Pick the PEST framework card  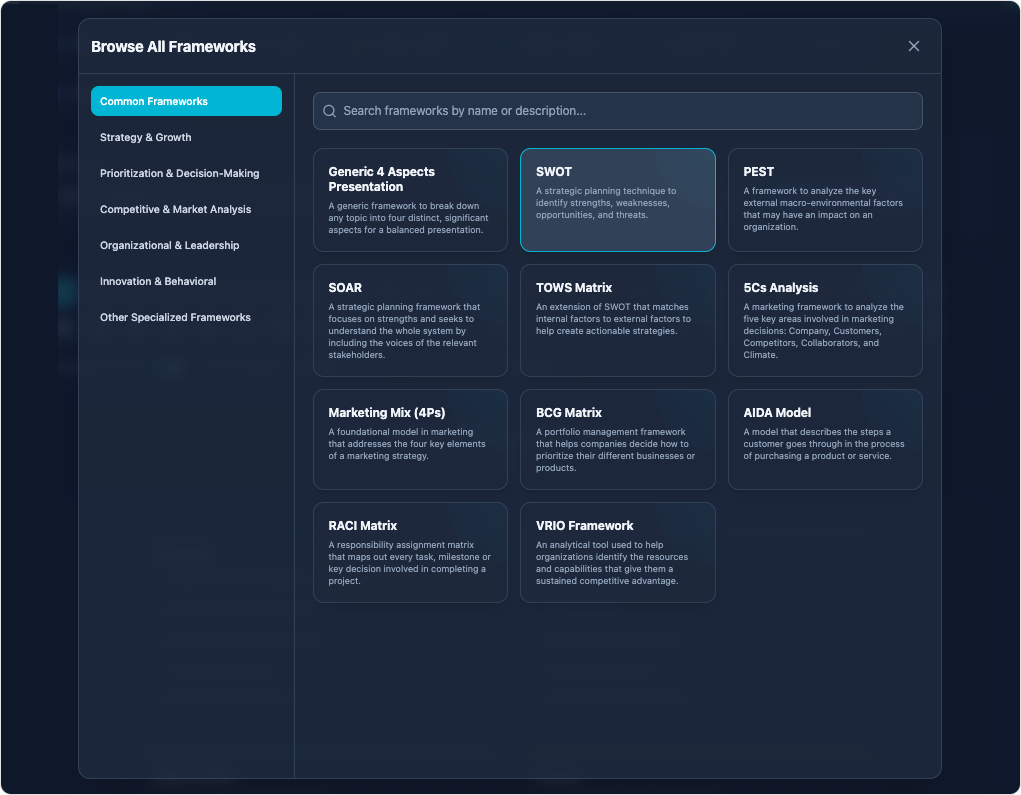pyautogui.click(x=825, y=200)
